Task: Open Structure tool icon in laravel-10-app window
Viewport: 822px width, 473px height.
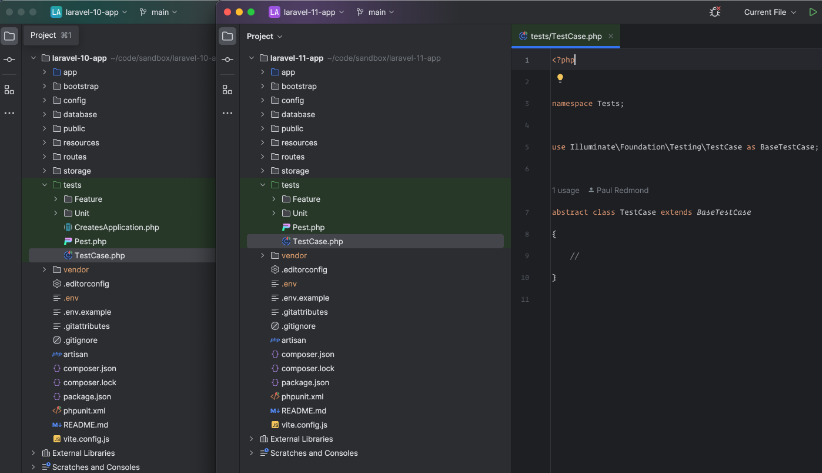Action: pos(9,90)
